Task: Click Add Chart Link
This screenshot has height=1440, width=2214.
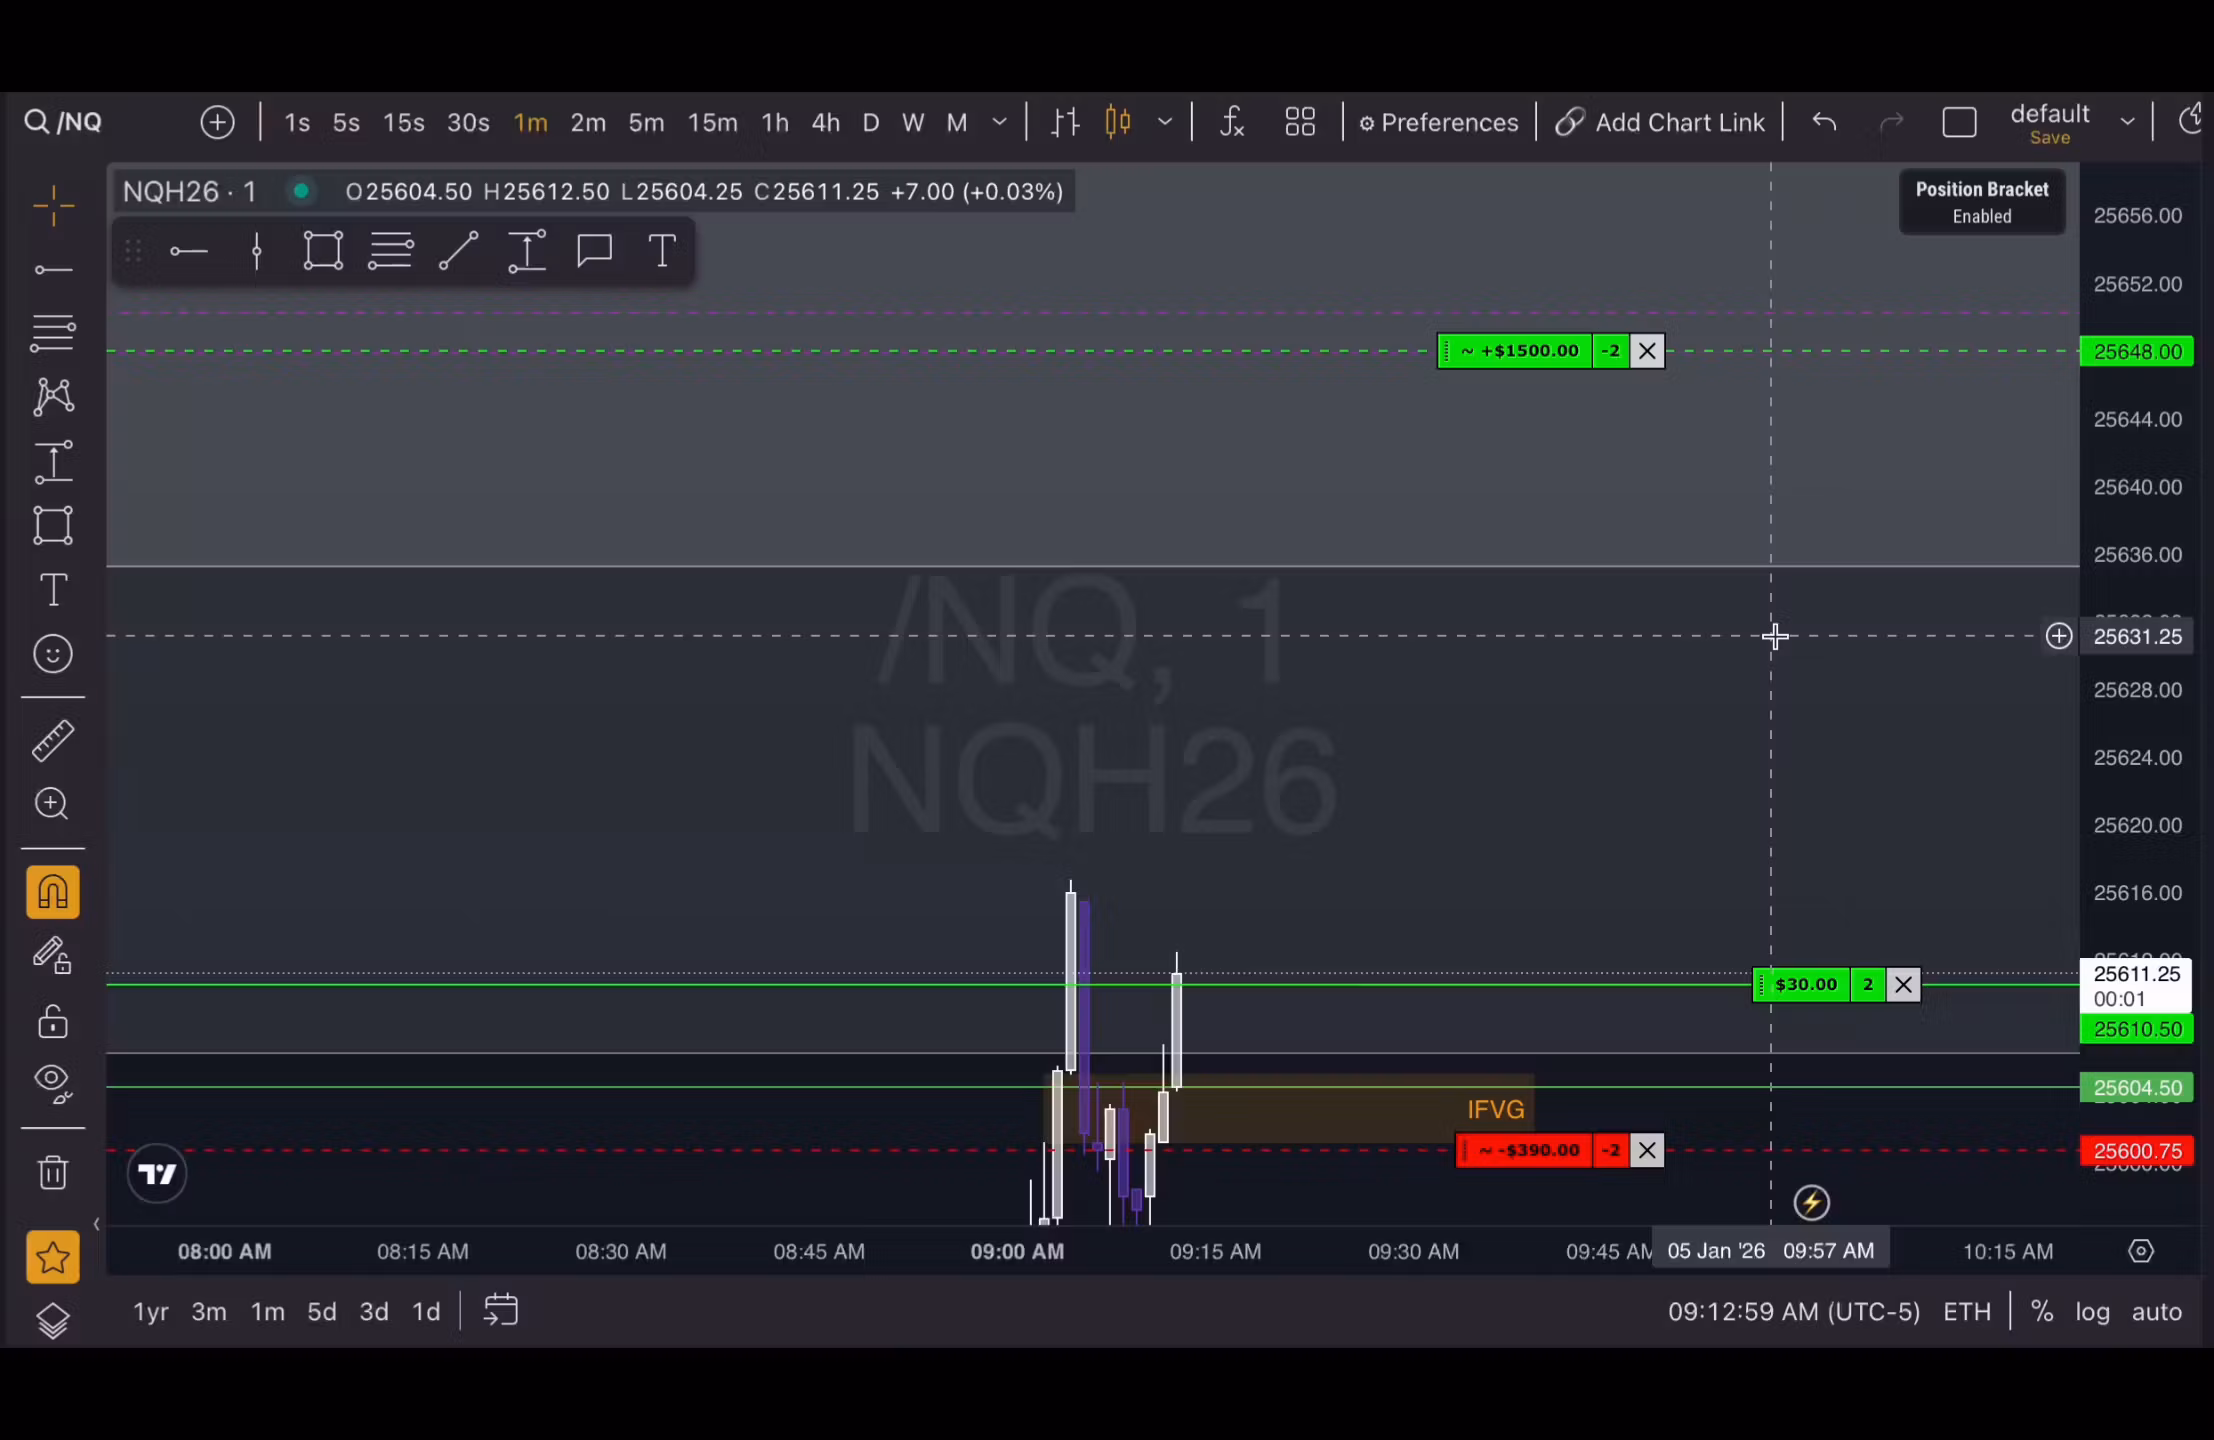Action: (x=1660, y=122)
